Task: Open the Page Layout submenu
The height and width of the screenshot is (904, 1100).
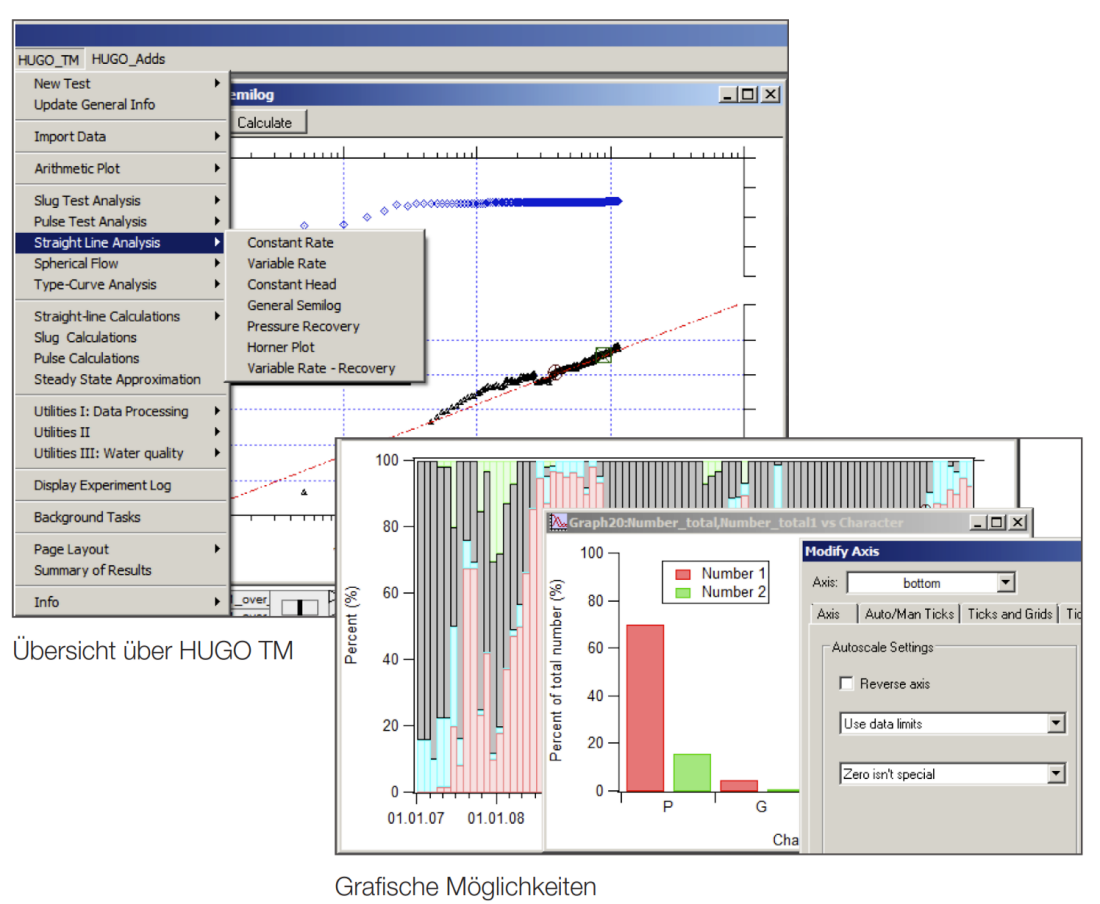Action: [121, 549]
